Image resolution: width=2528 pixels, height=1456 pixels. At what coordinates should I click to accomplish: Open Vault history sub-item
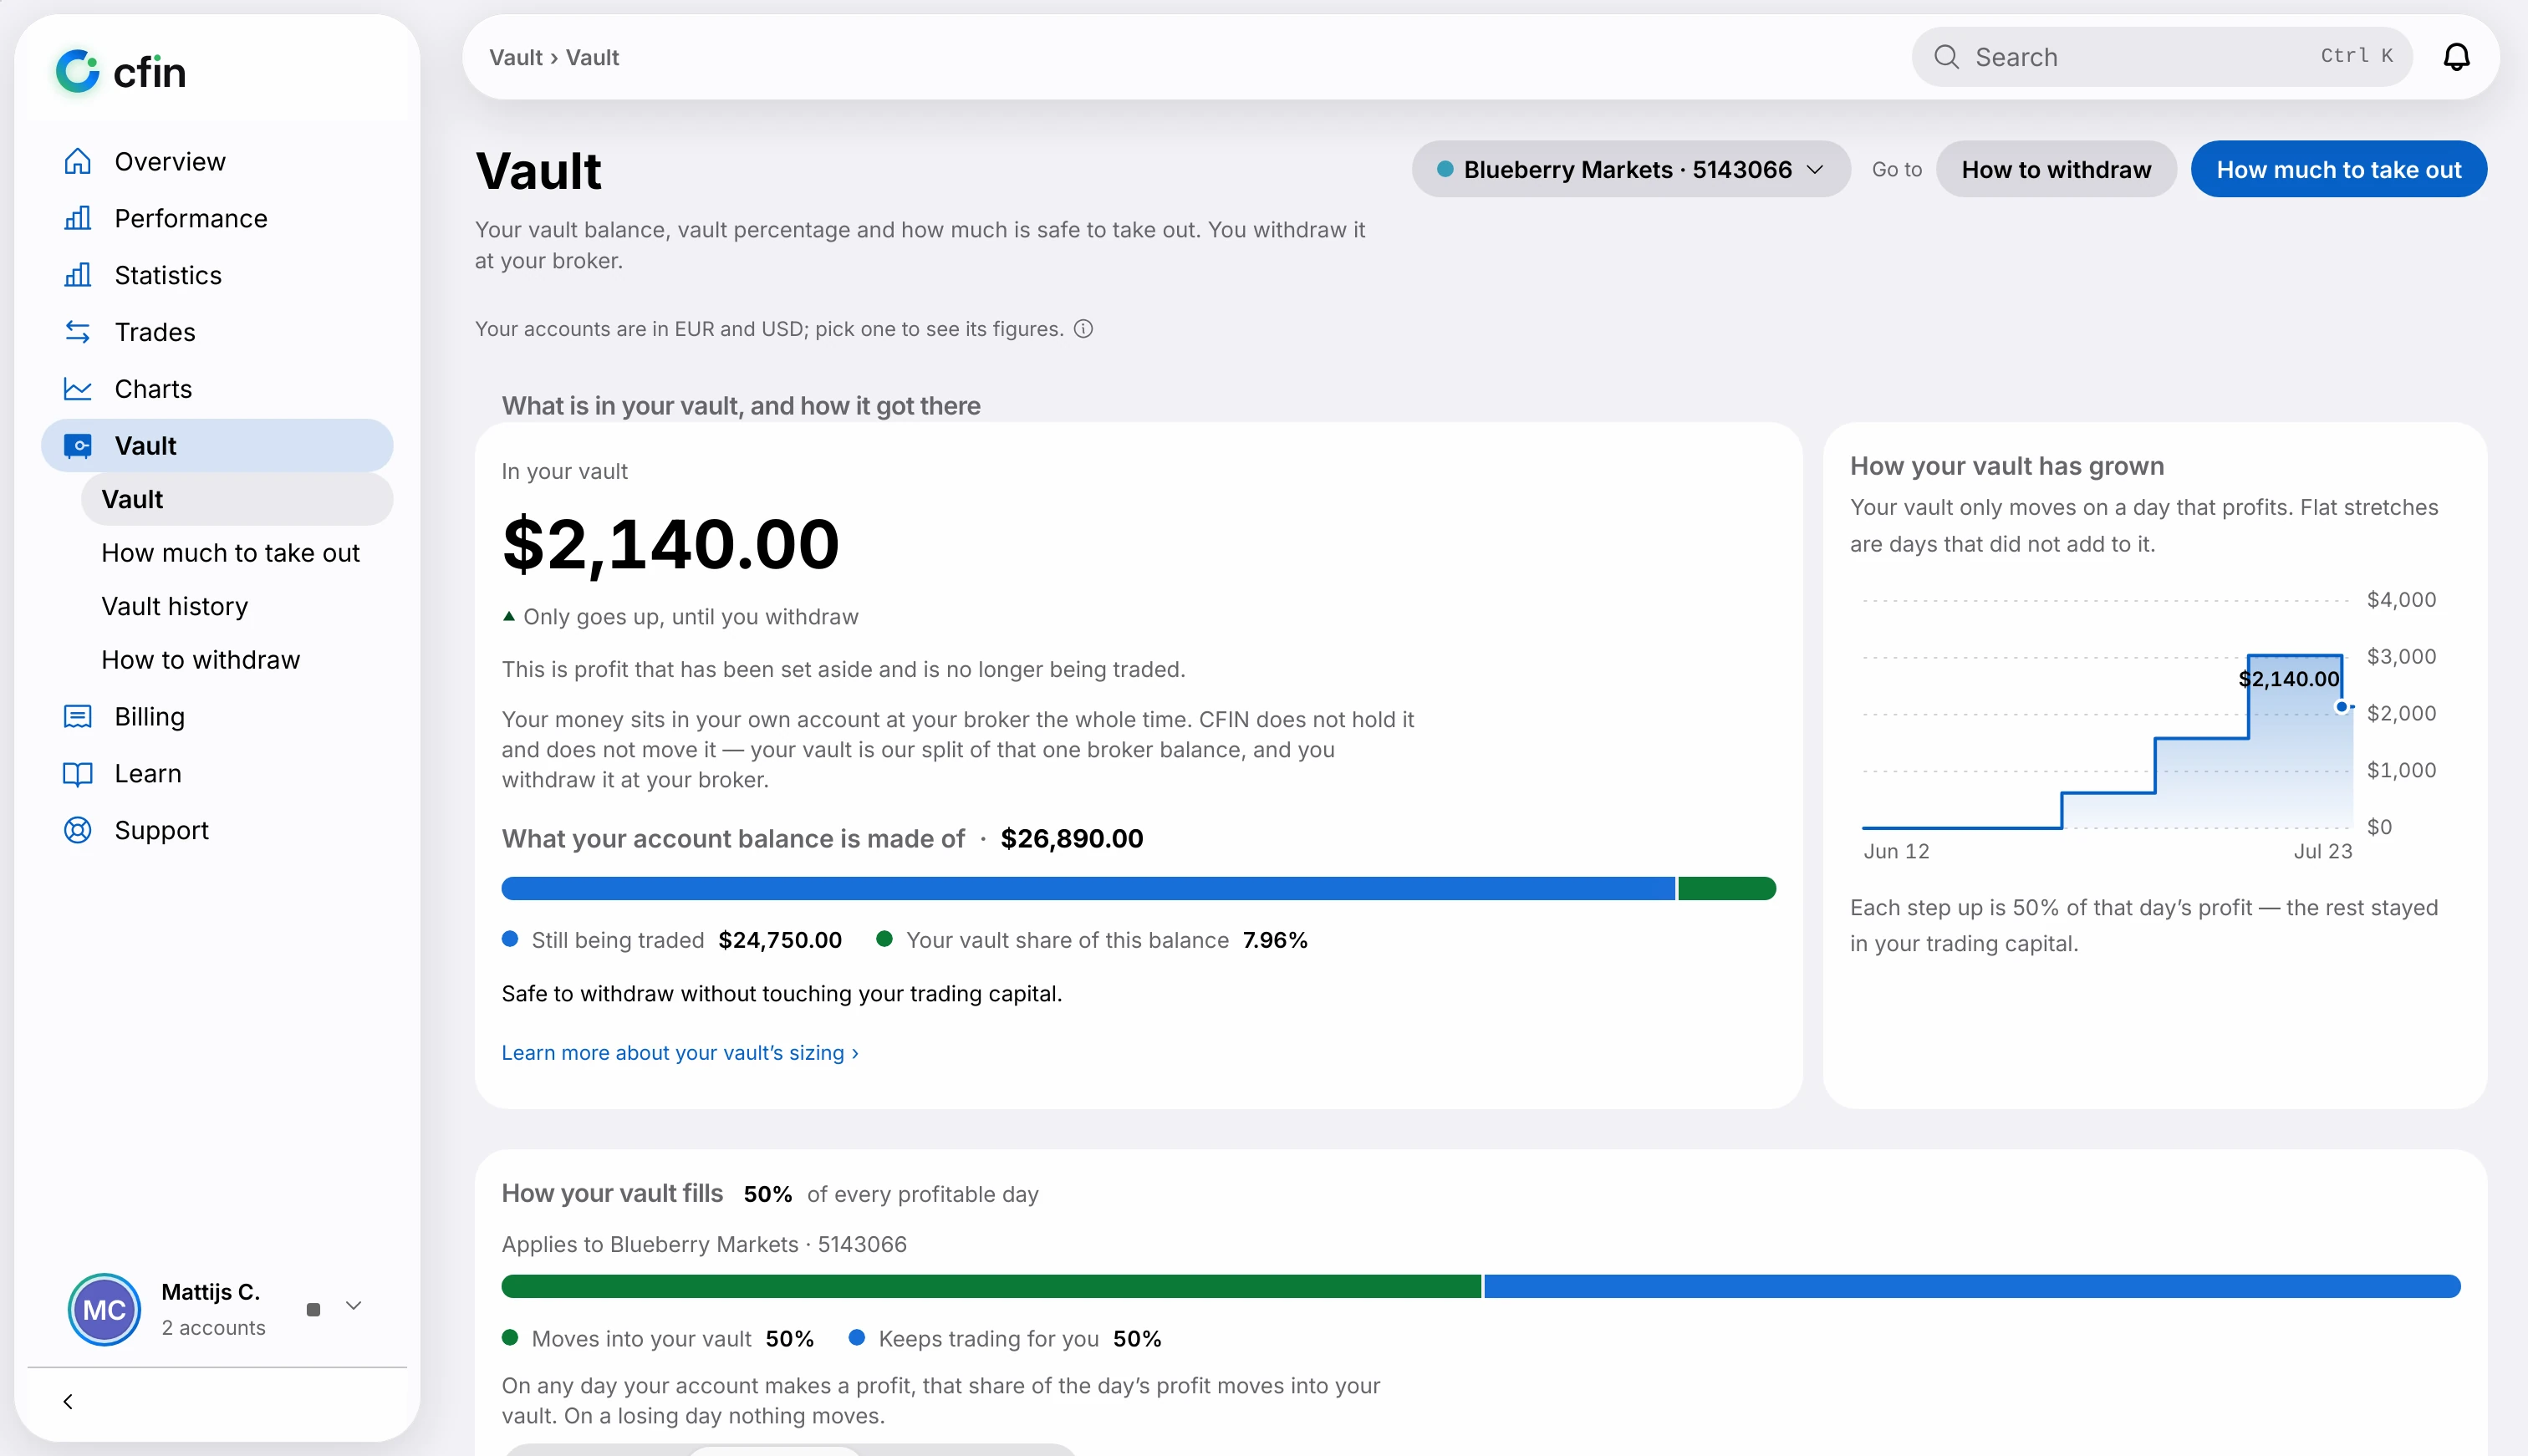[x=237, y=606]
